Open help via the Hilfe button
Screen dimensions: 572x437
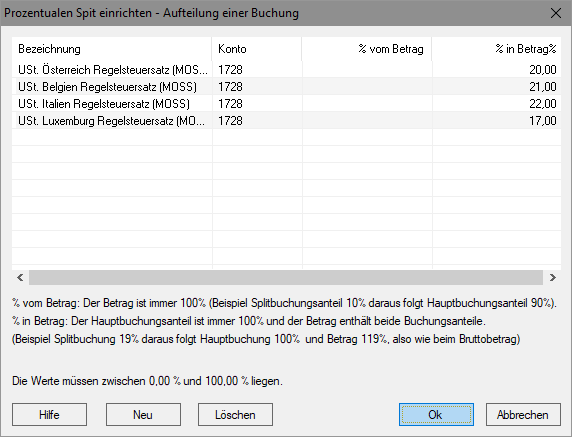coord(49,414)
